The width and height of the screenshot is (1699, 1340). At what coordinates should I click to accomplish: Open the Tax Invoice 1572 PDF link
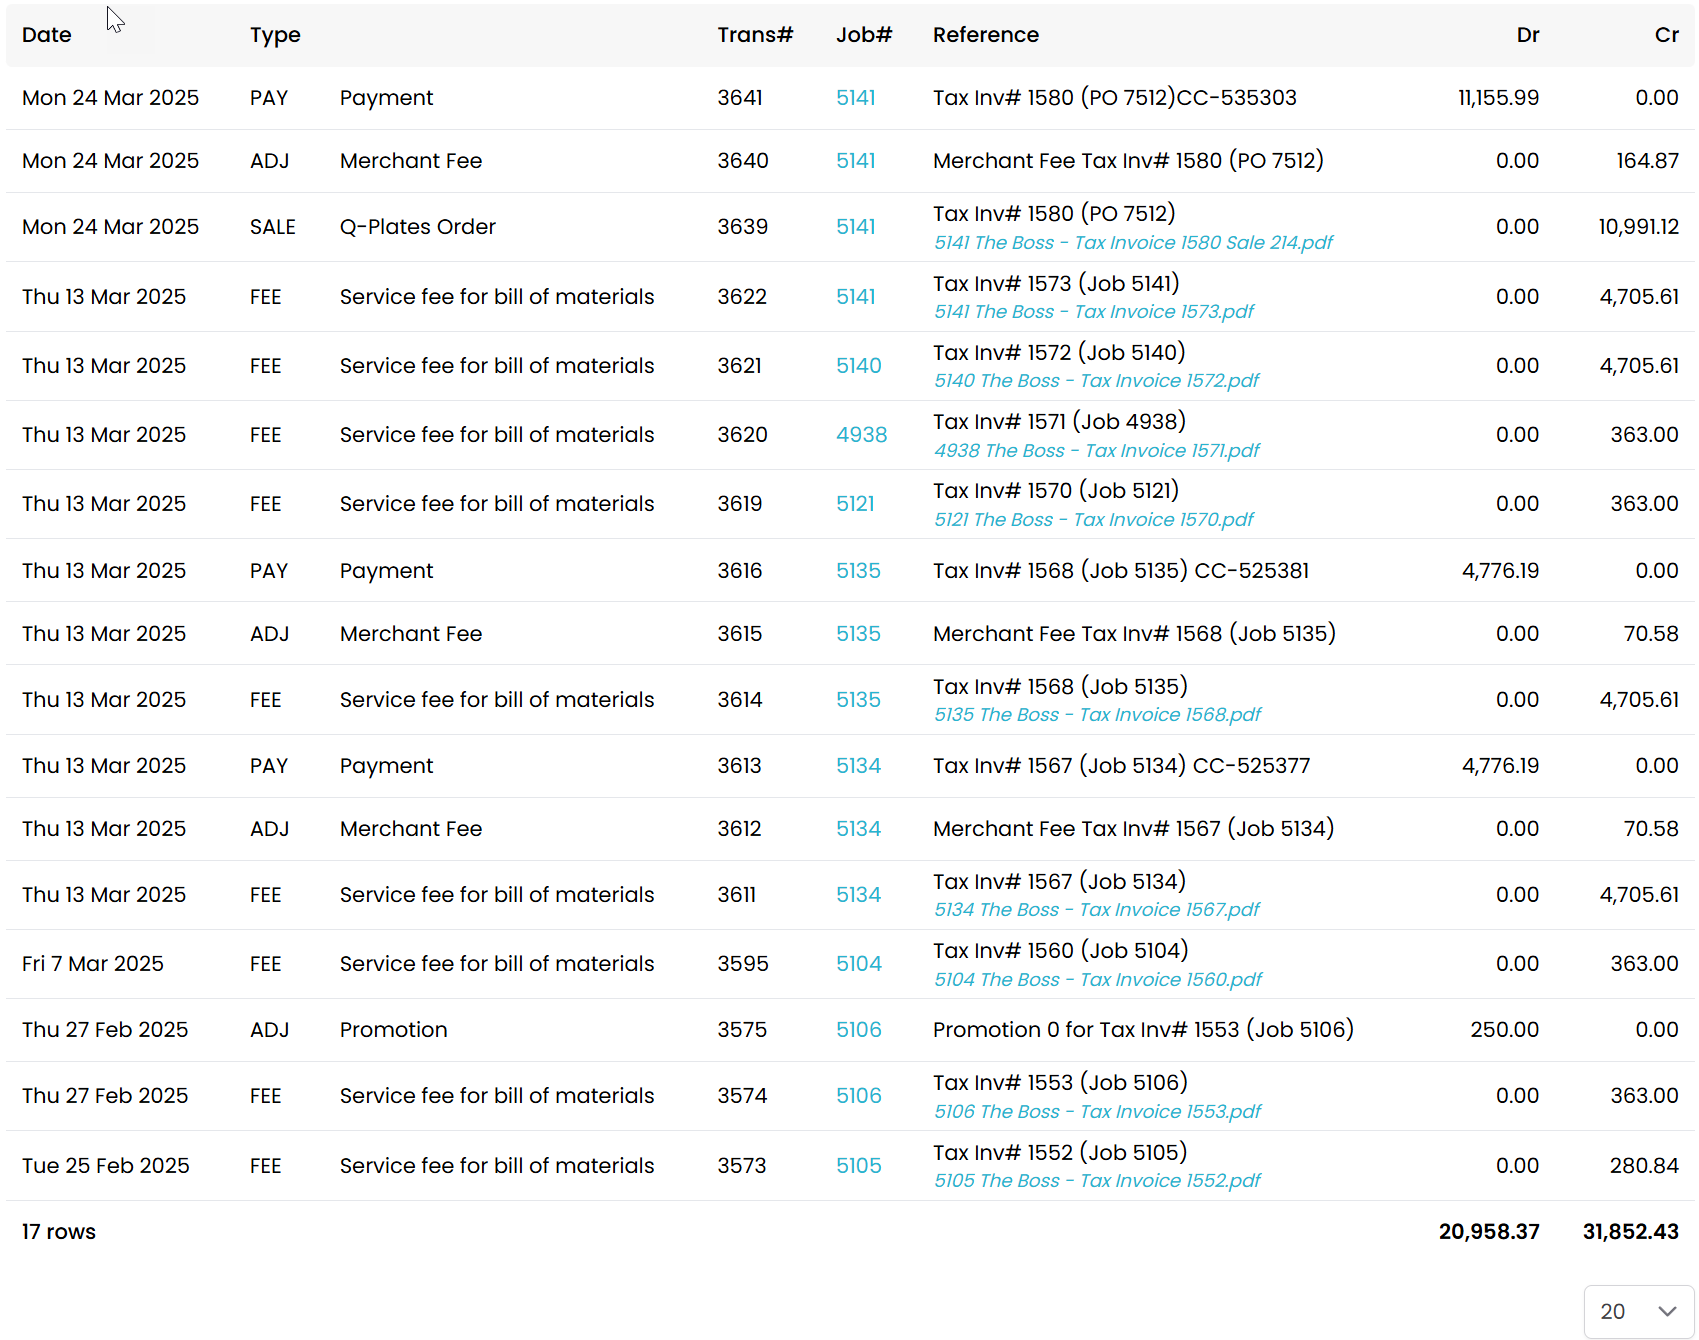coord(1096,381)
